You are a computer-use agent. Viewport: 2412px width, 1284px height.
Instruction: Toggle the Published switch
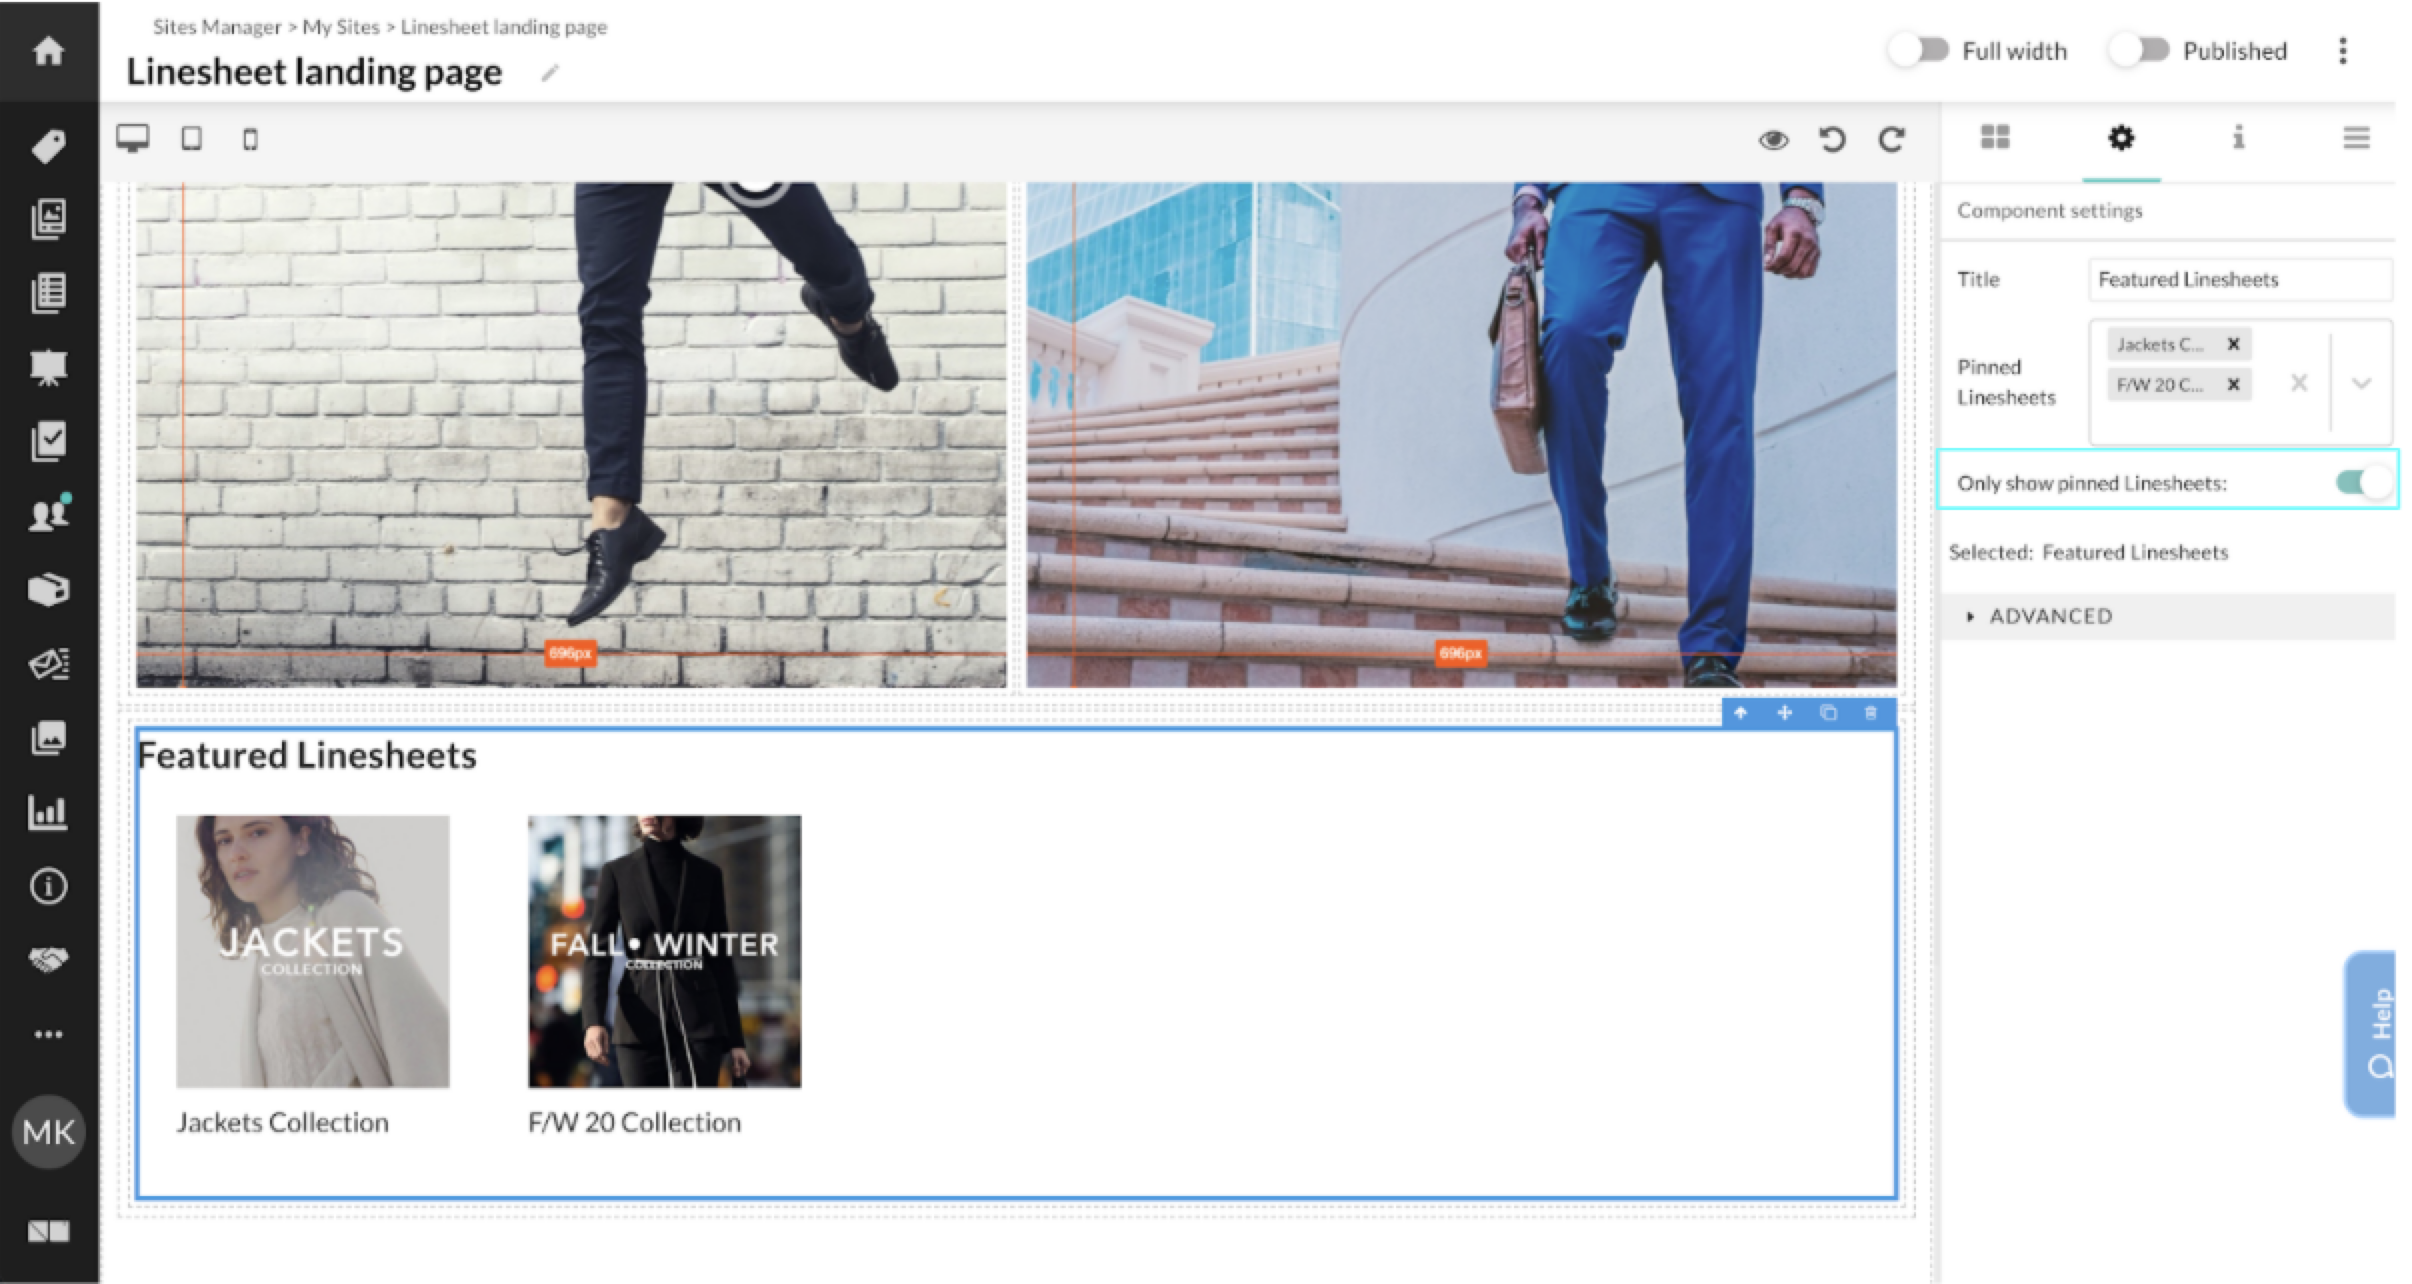pos(2139,50)
